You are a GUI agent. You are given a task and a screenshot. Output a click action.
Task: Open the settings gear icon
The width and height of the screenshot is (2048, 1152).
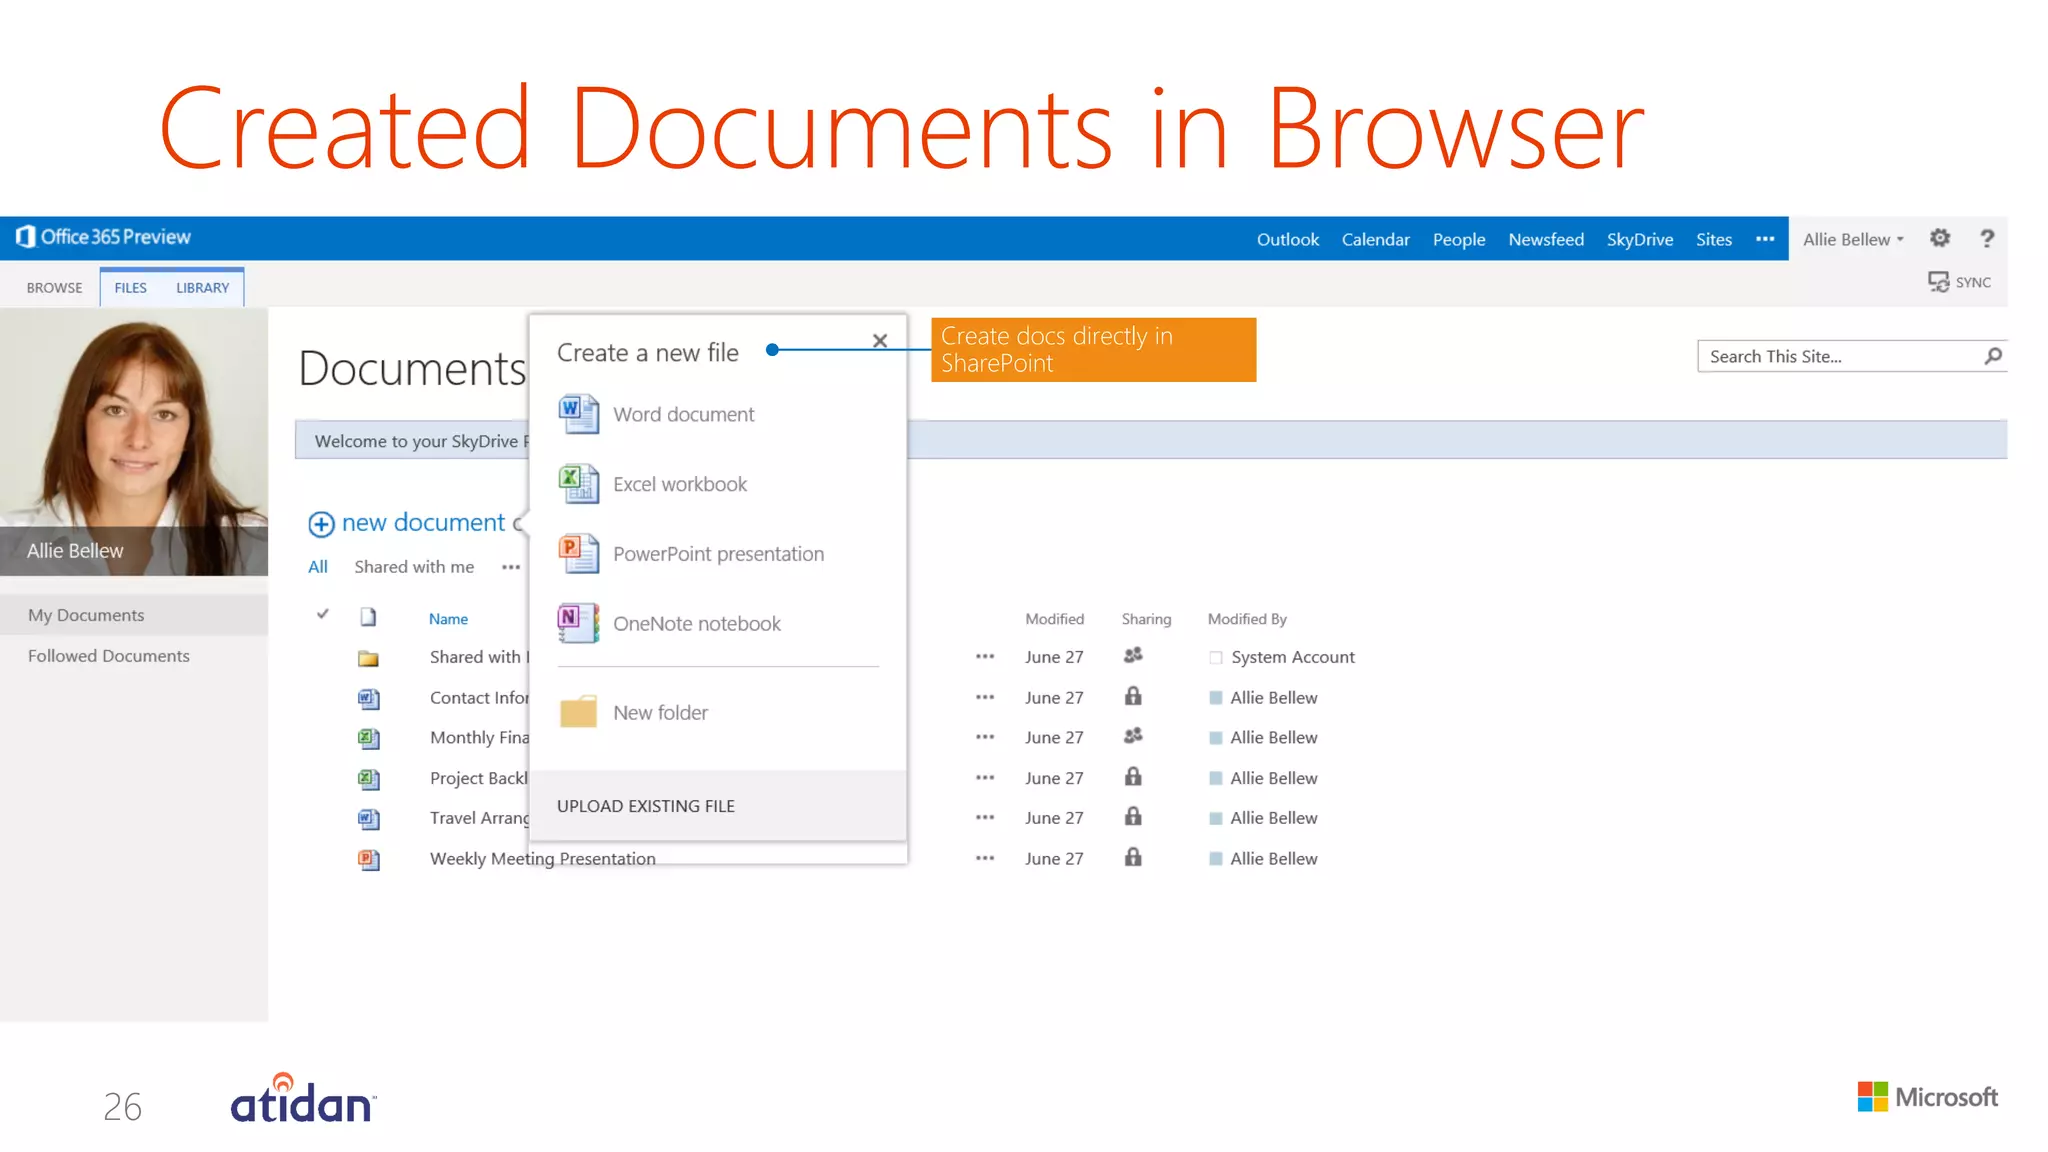[x=1940, y=238]
